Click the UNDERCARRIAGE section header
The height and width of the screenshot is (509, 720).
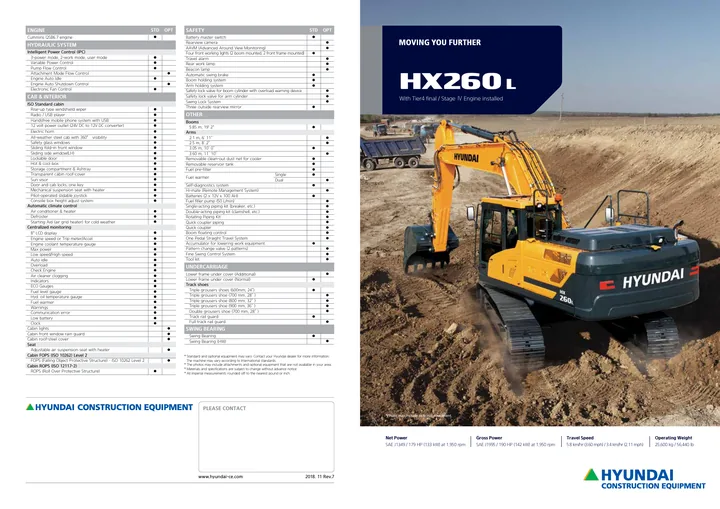pos(259,266)
